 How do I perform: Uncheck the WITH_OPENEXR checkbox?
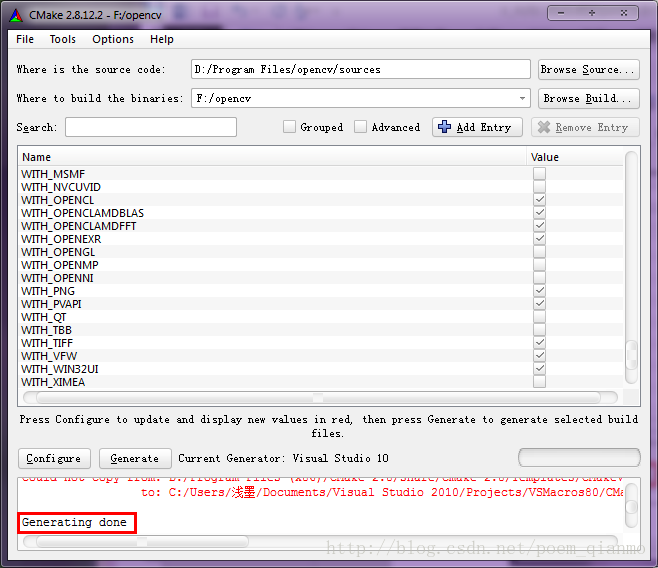click(539, 238)
